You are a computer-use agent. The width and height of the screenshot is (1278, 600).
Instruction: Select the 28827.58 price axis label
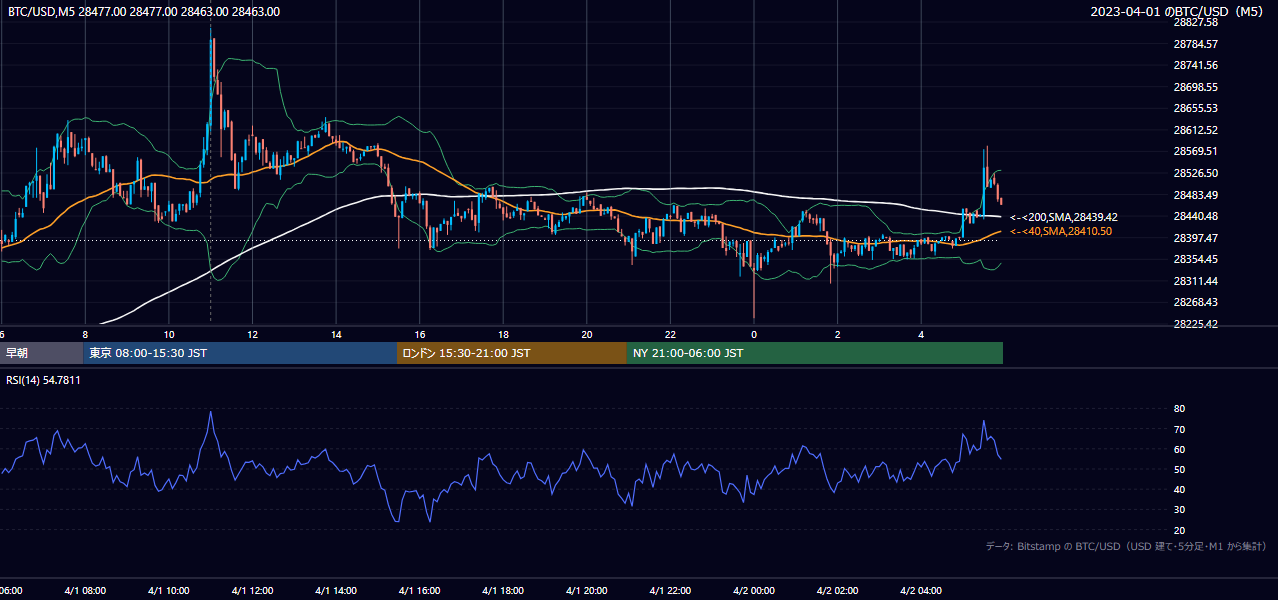[x=1195, y=22]
